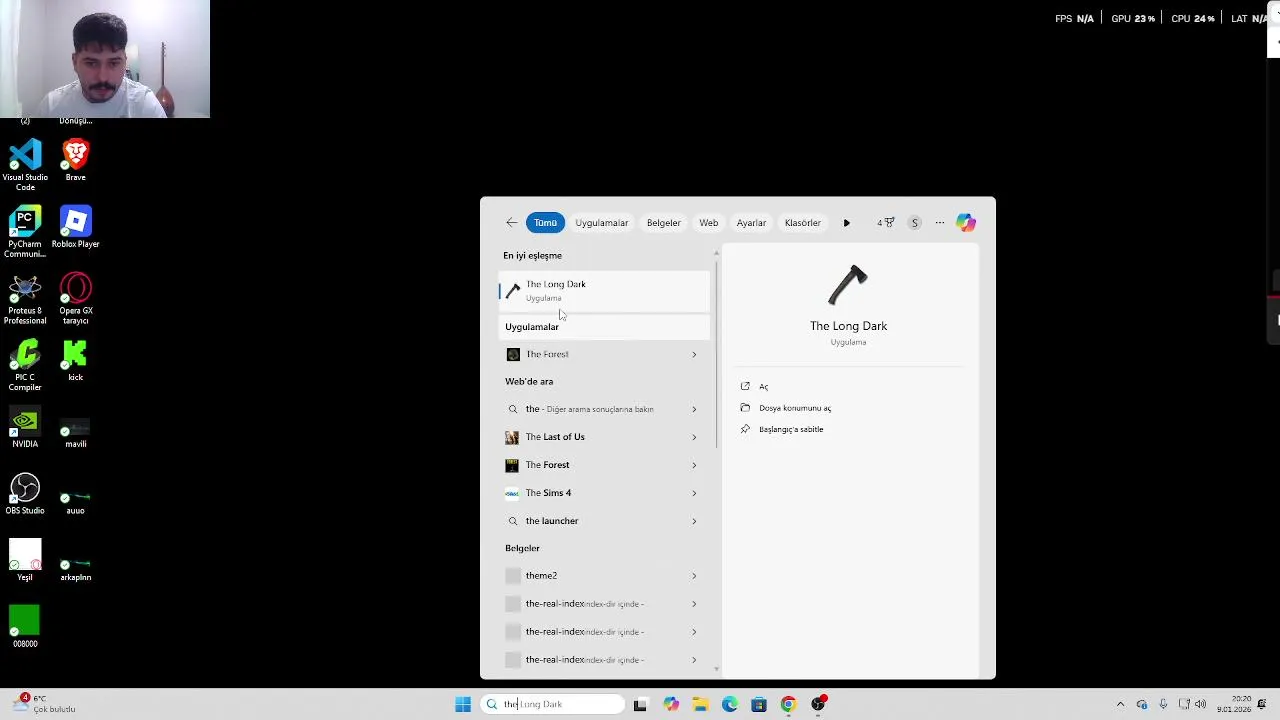Switch to Belgeler filter tab

(x=663, y=223)
